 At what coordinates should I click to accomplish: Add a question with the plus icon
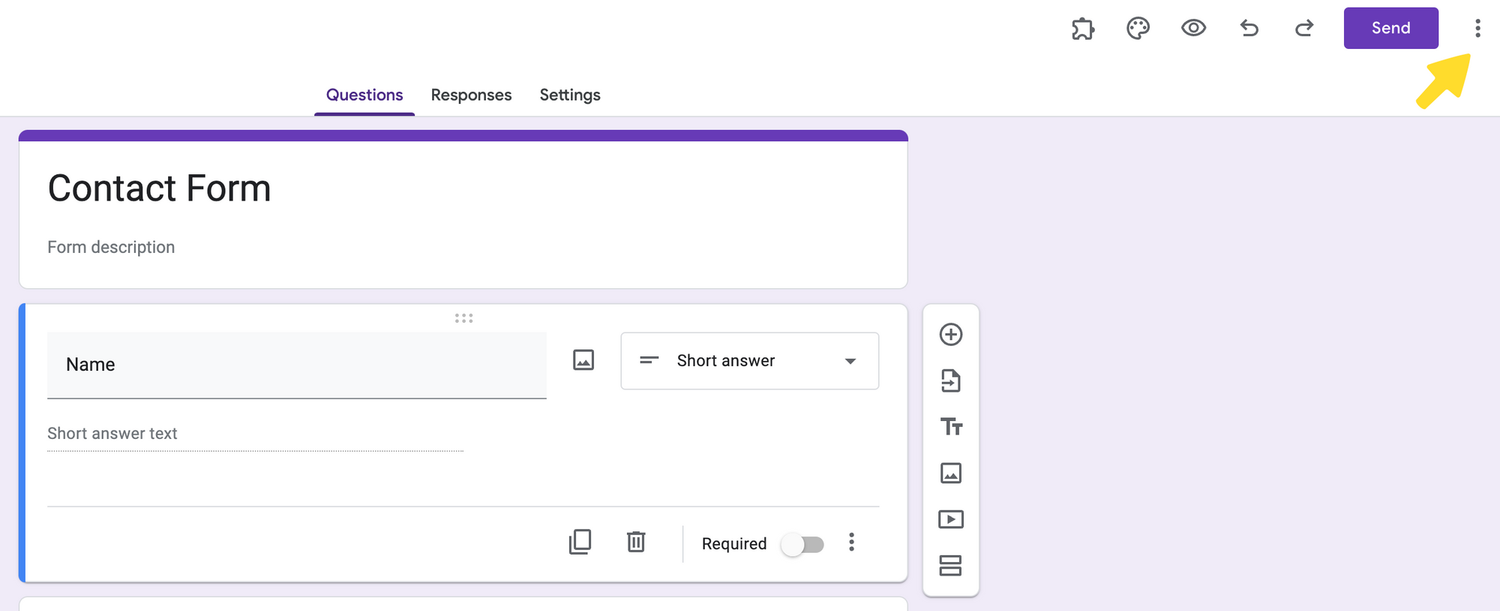click(951, 334)
